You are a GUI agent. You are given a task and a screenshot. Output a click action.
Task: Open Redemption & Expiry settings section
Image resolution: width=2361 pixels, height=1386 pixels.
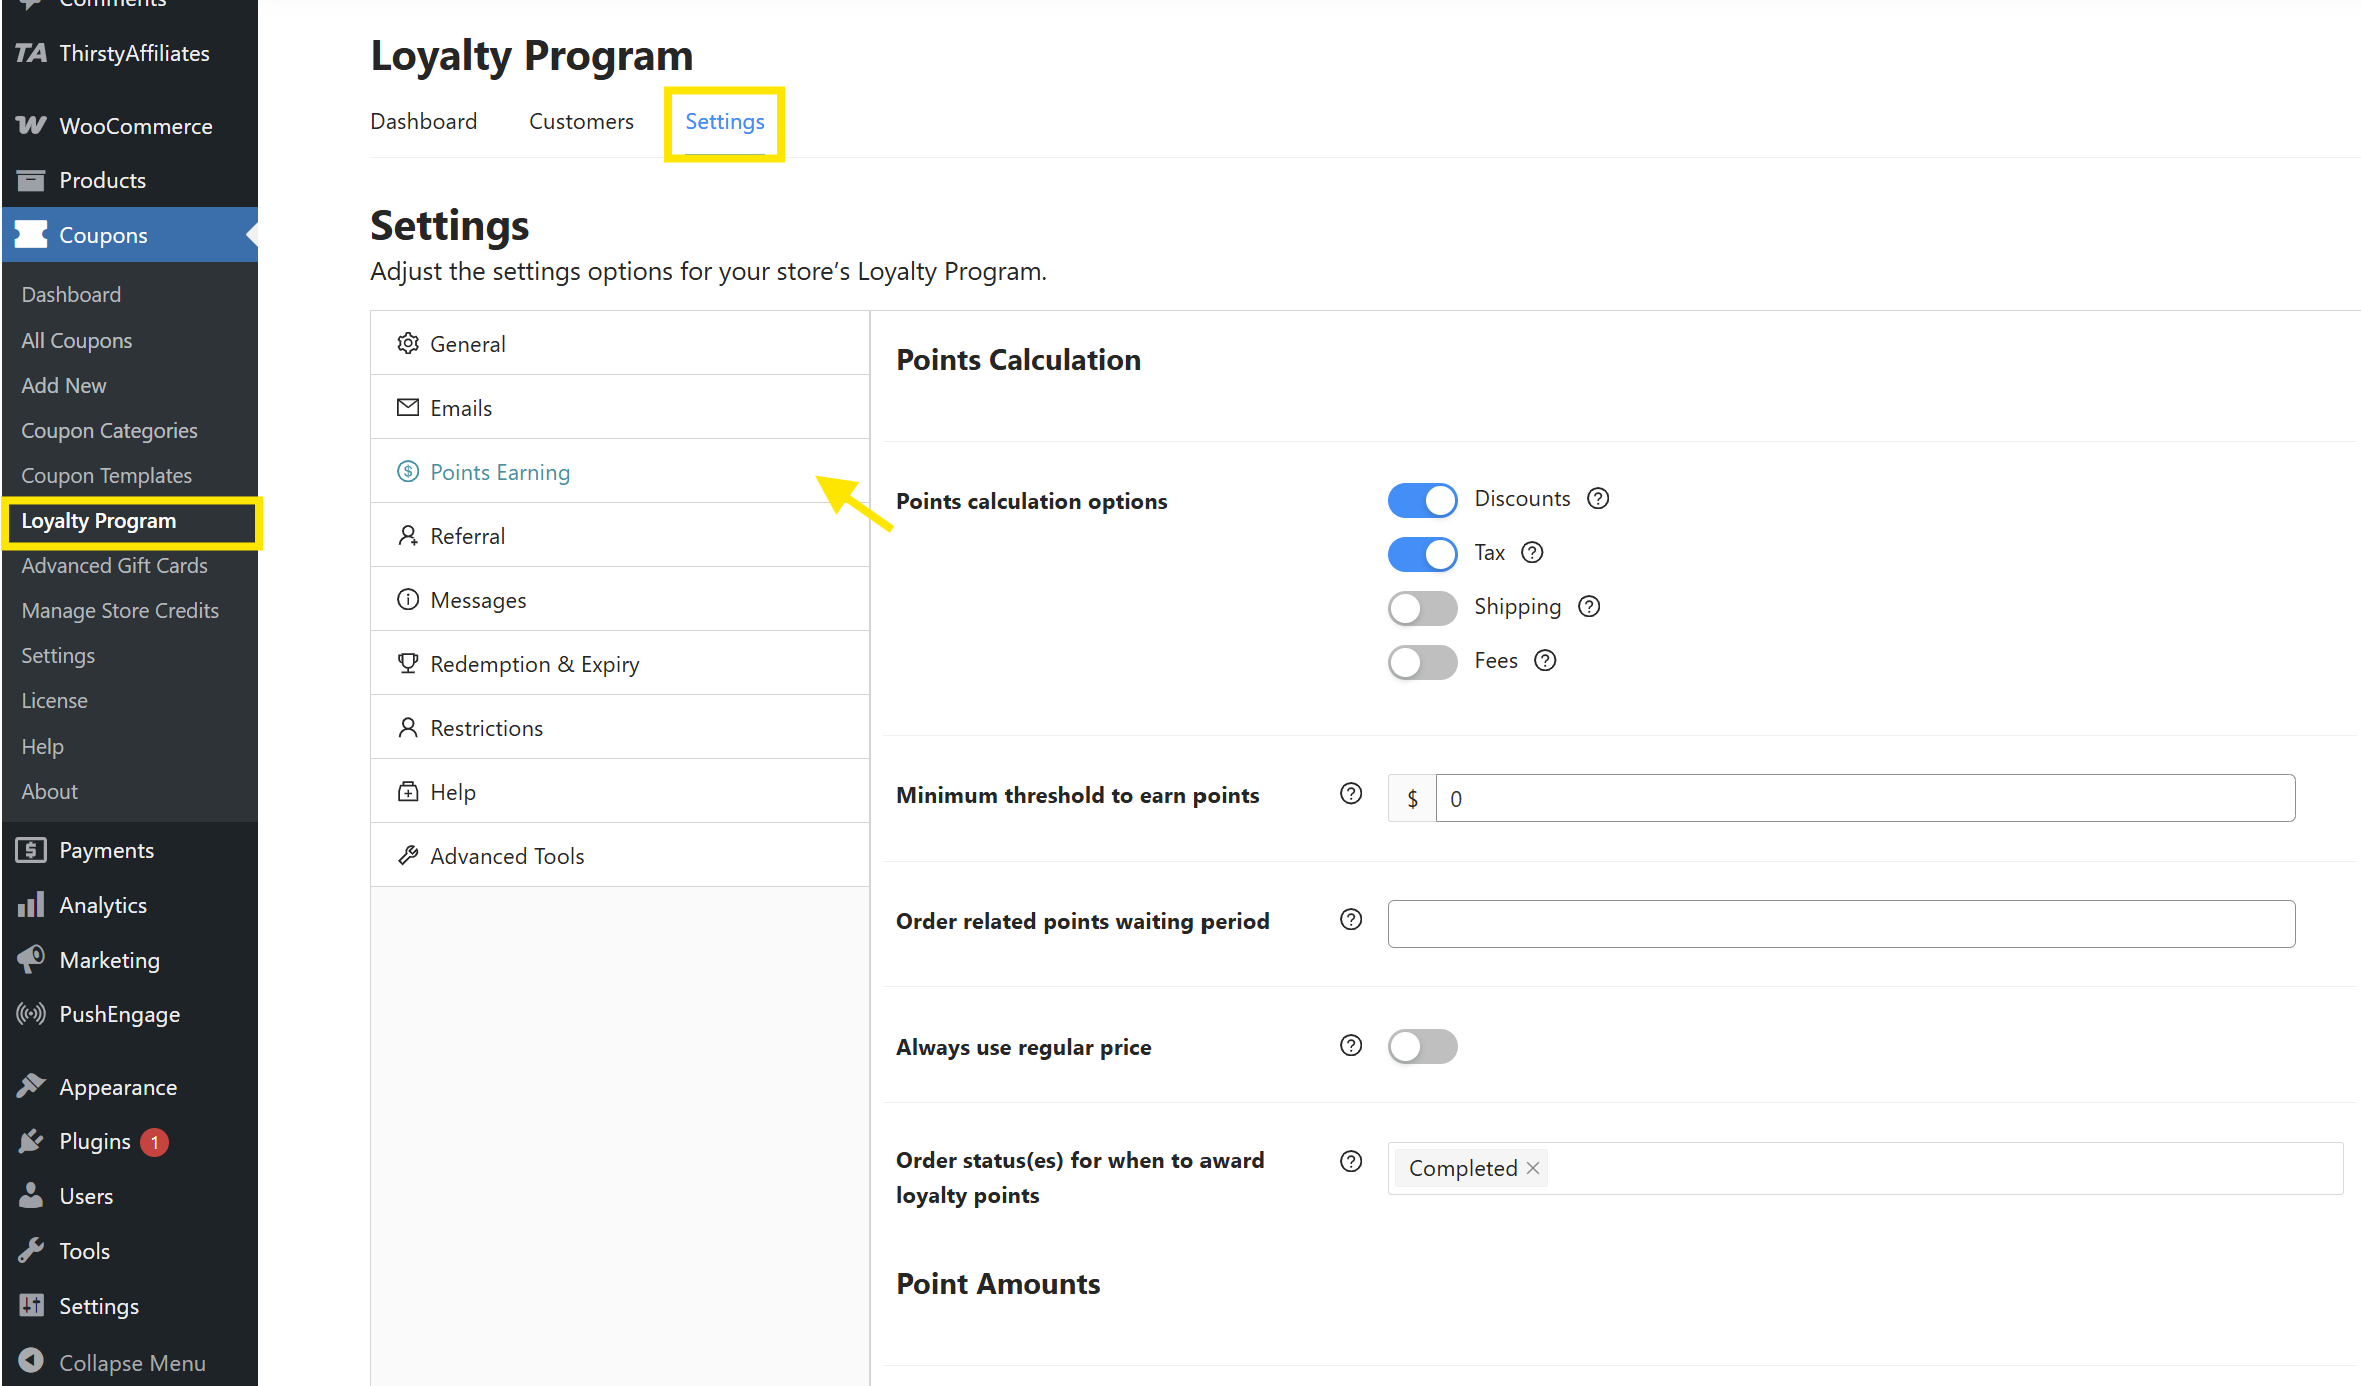[534, 664]
